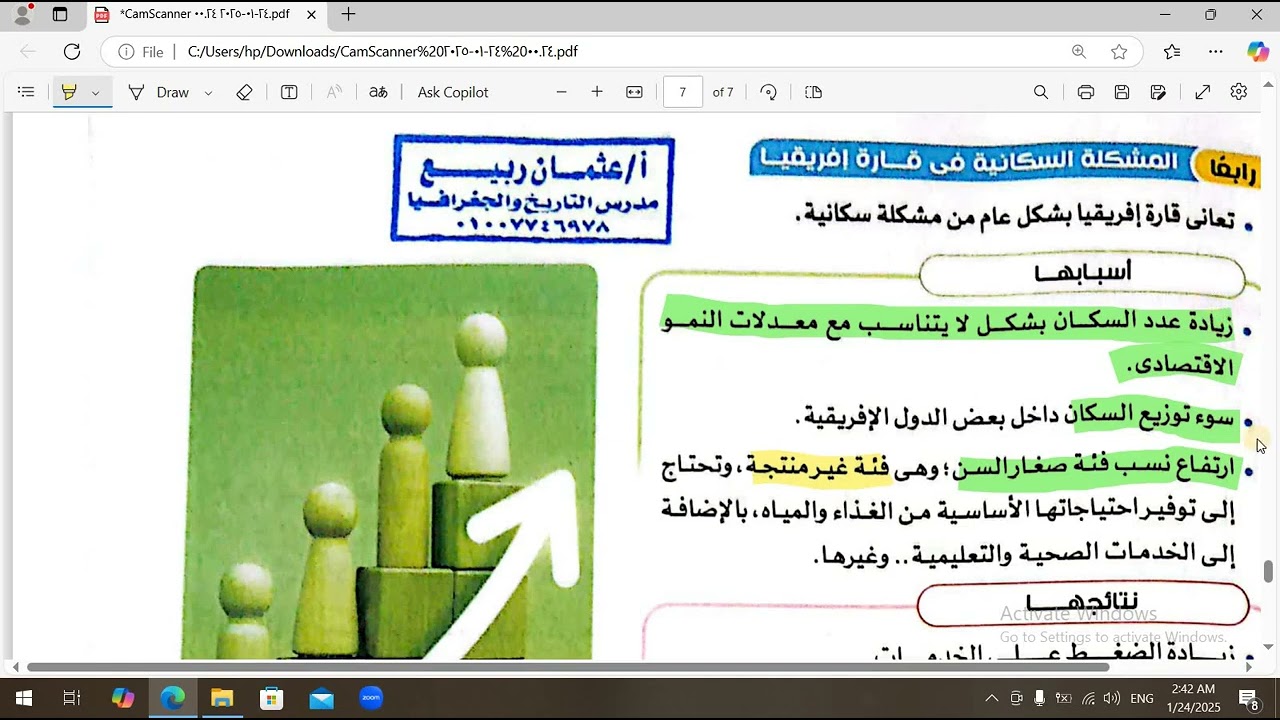Rotate the PDF page
1280x720 pixels.
click(x=768, y=92)
